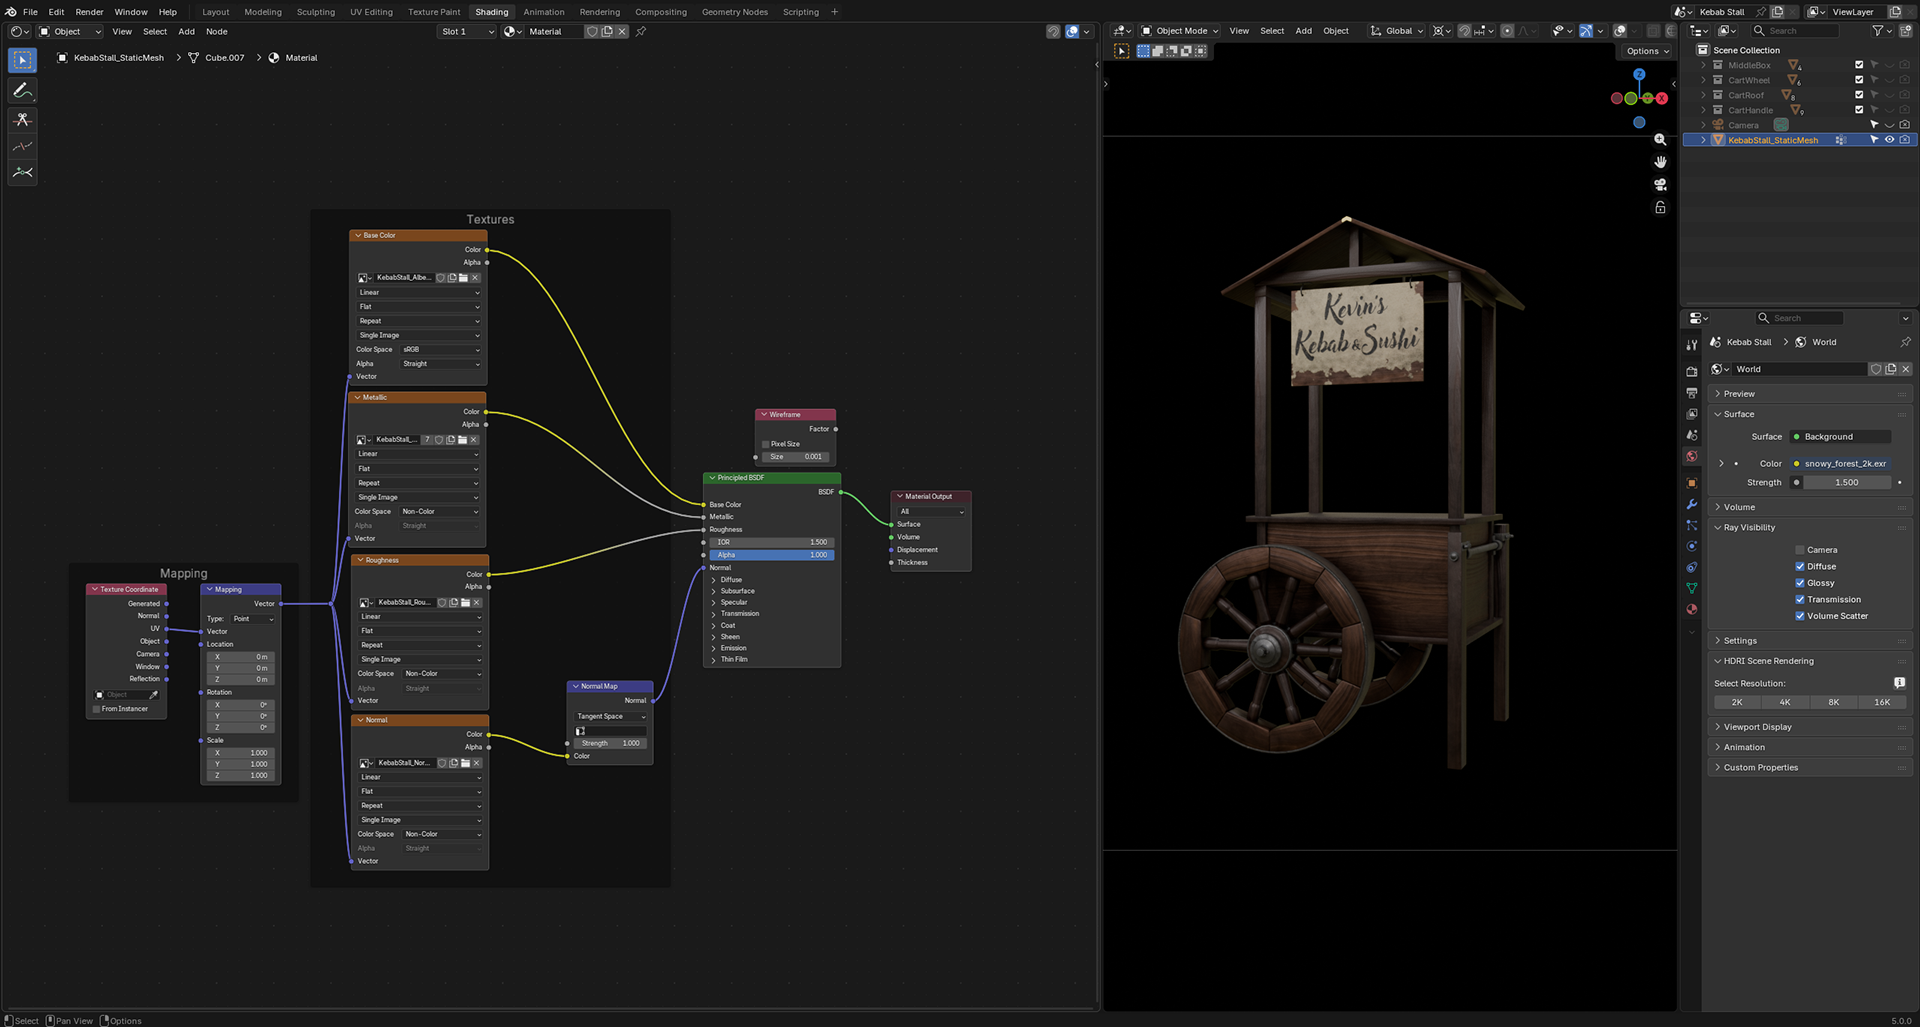Screen dimensions: 1920x1027
Task: Open the Tangent Space dropdown on Normal Map
Action: click(x=610, y=717)
